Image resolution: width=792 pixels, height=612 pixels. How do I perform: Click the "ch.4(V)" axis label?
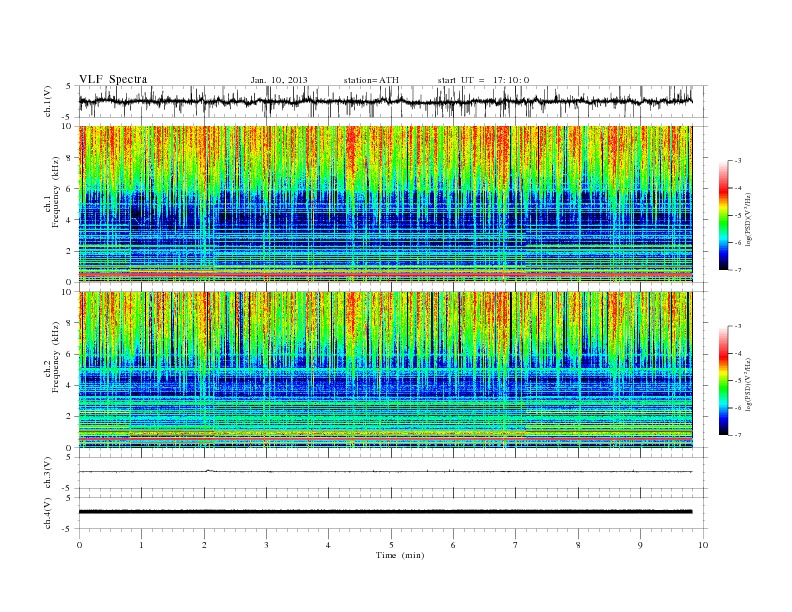[x=47, y=513]
